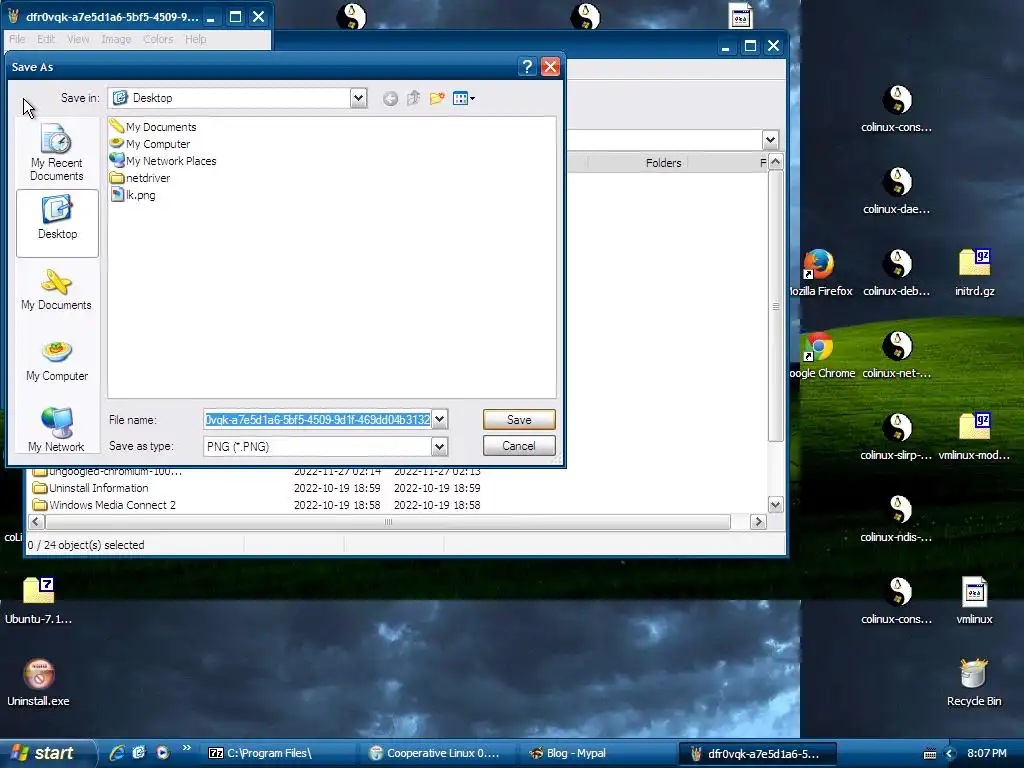This screenshot has width=1024, height=768.
Task: Select Recycle Bin desktop icon
Action: [x=974, y=682]
